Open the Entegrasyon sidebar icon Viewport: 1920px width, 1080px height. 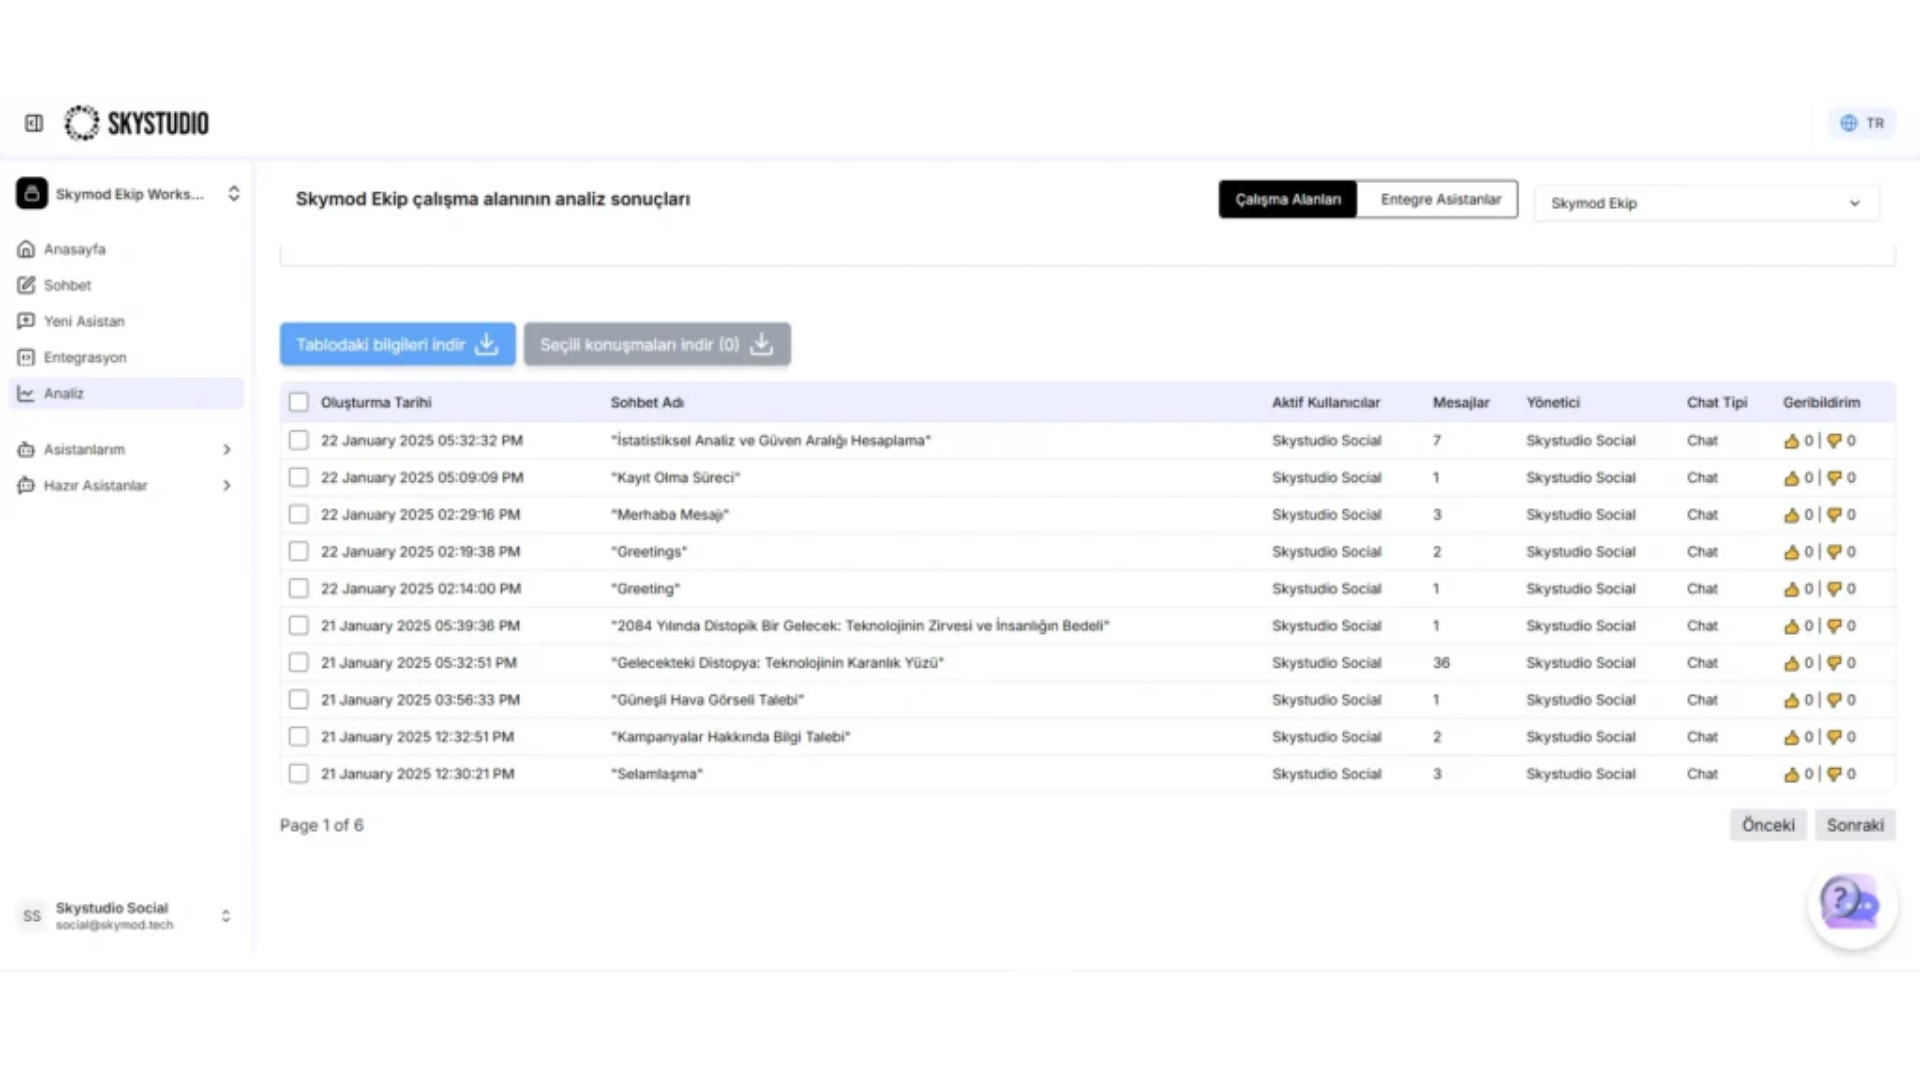click(26, 357)
